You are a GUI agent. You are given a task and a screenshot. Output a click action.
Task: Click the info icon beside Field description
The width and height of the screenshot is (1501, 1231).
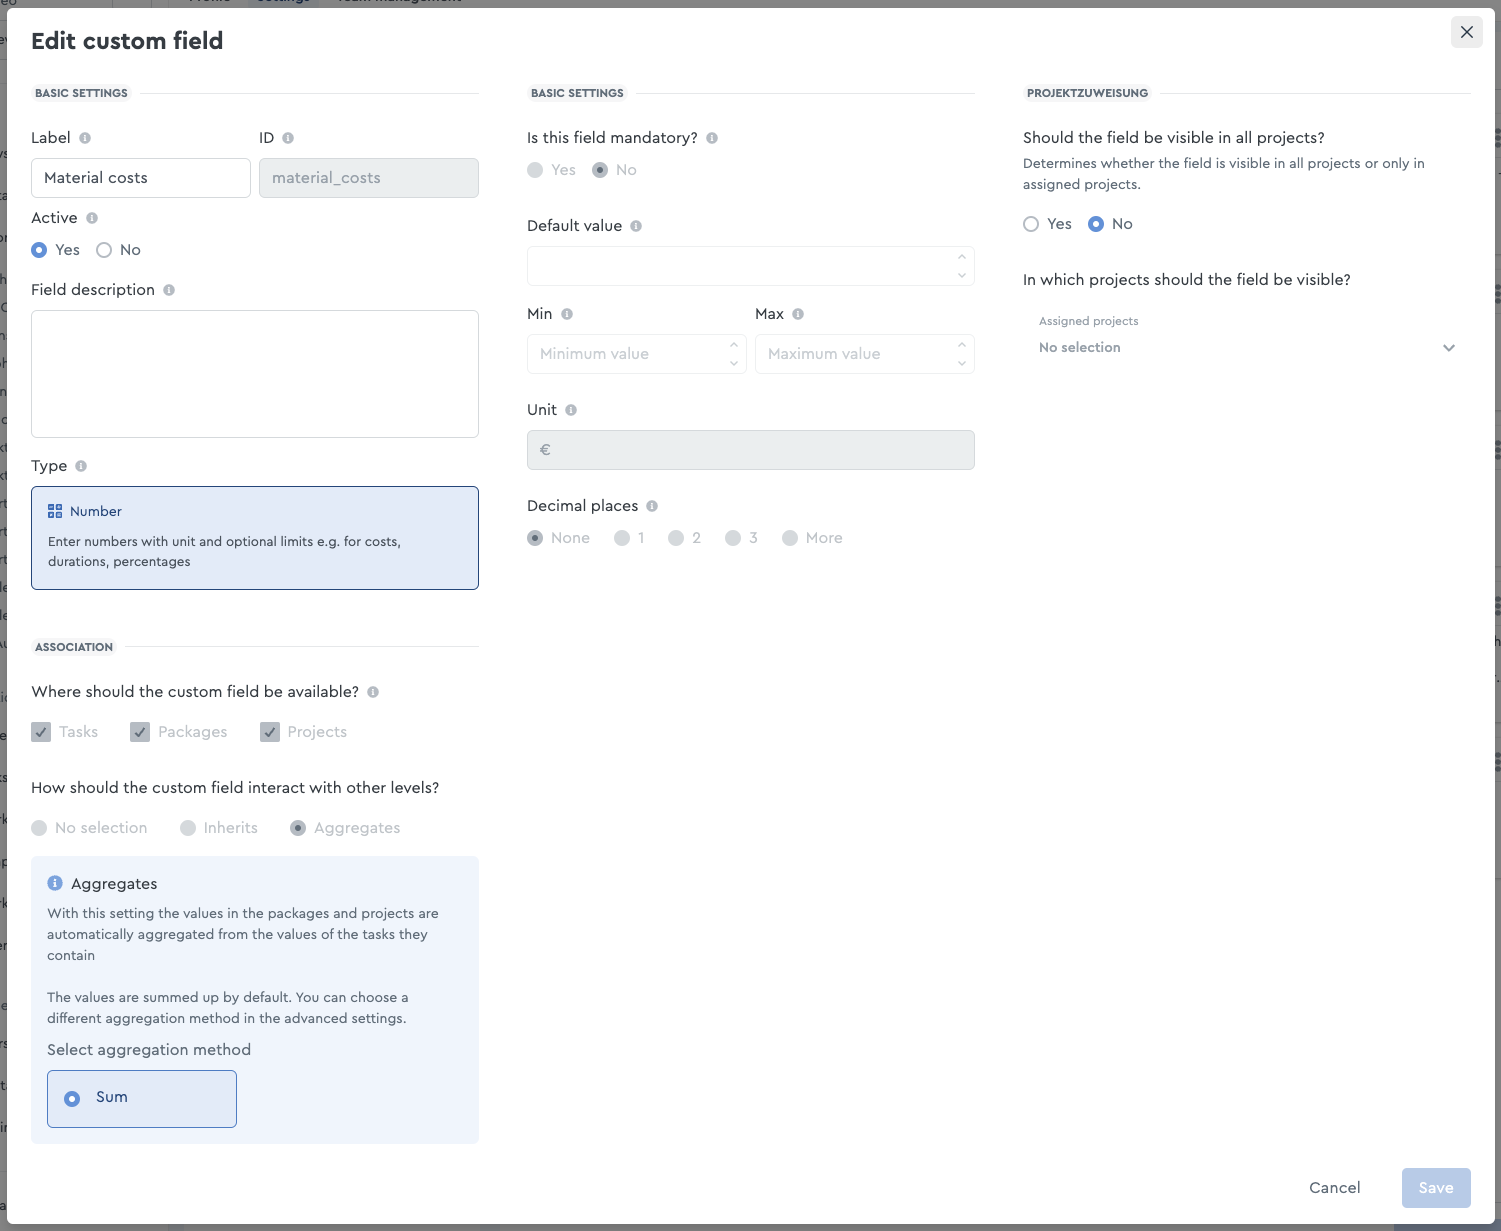[x=169, y=290]
